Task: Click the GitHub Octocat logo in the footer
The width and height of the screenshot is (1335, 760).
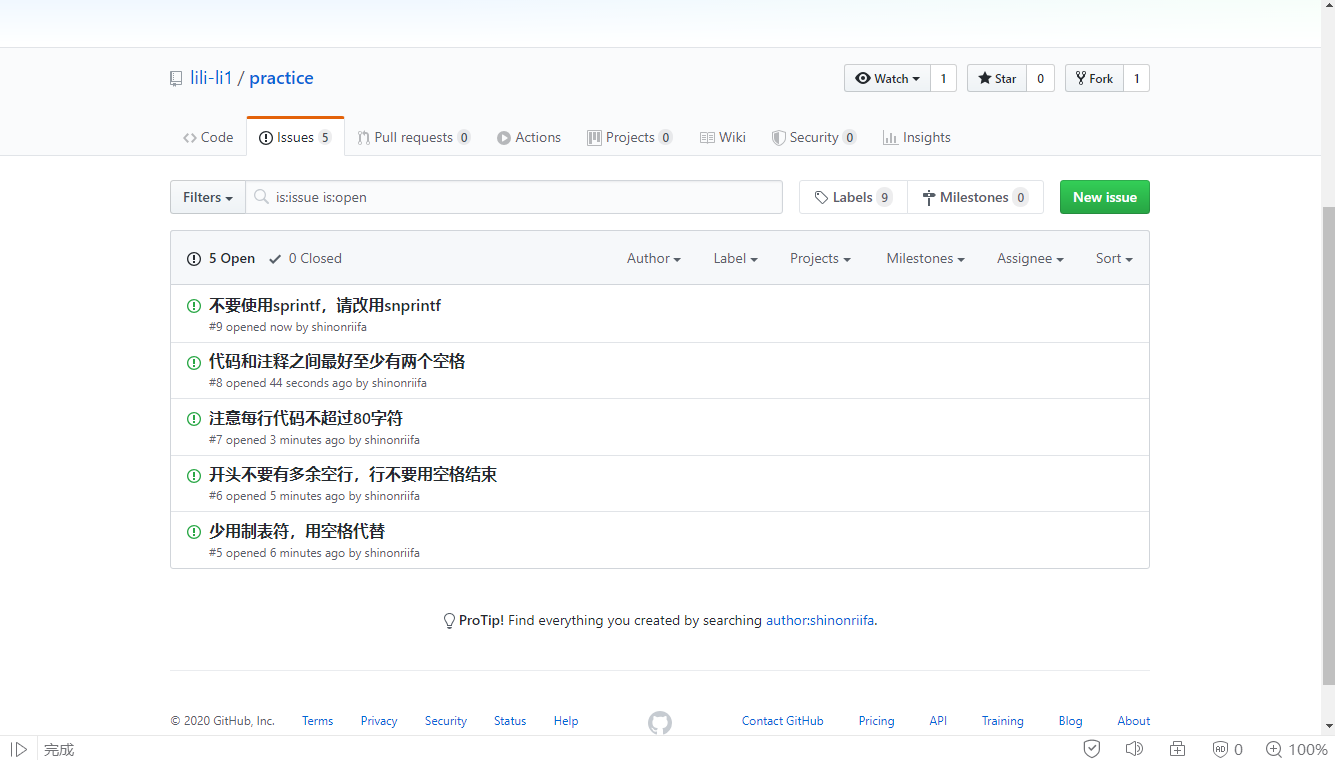Action: [660, 722]
